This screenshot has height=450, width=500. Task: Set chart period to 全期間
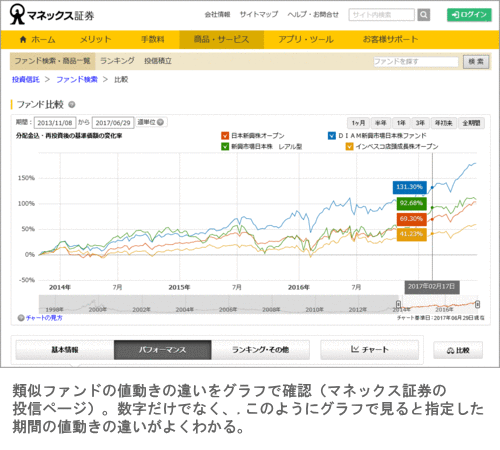[471, 123]
